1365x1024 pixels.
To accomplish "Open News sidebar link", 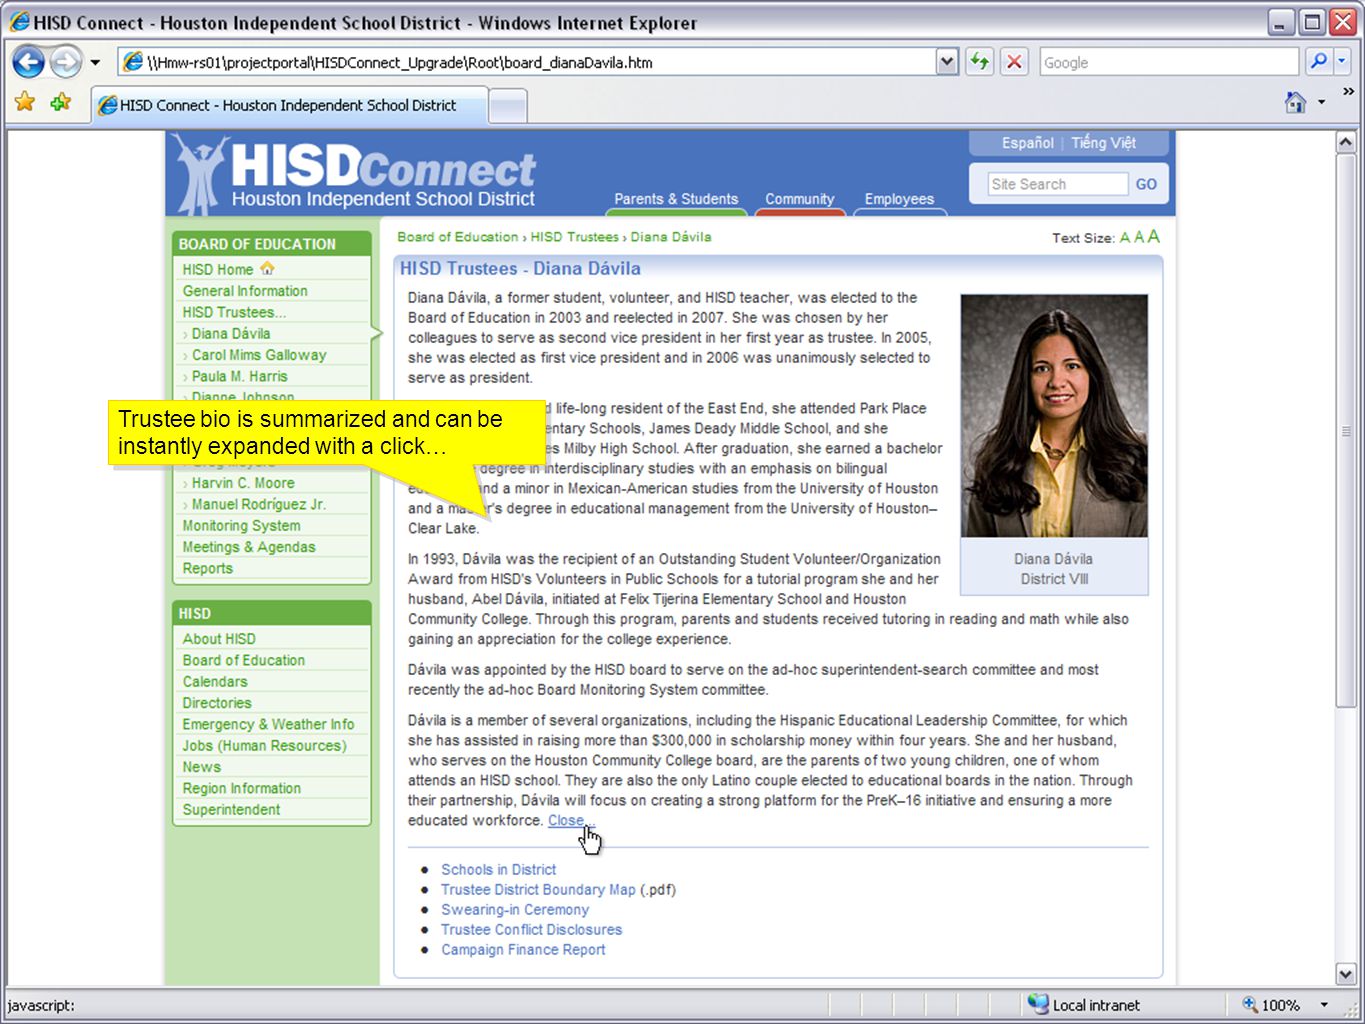I will click(x=201, y=767).
